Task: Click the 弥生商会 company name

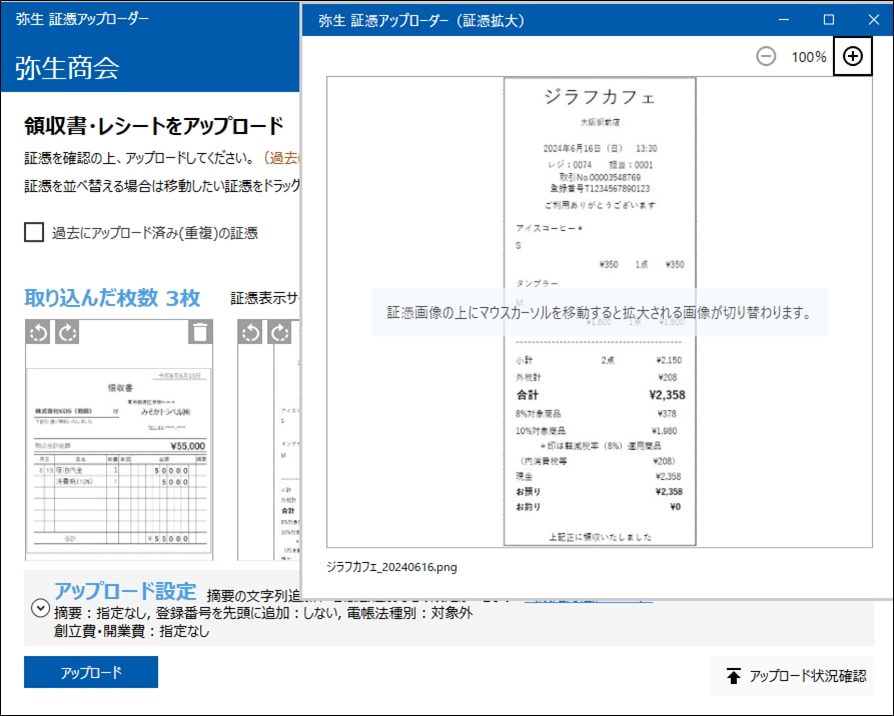Action: 67,68
